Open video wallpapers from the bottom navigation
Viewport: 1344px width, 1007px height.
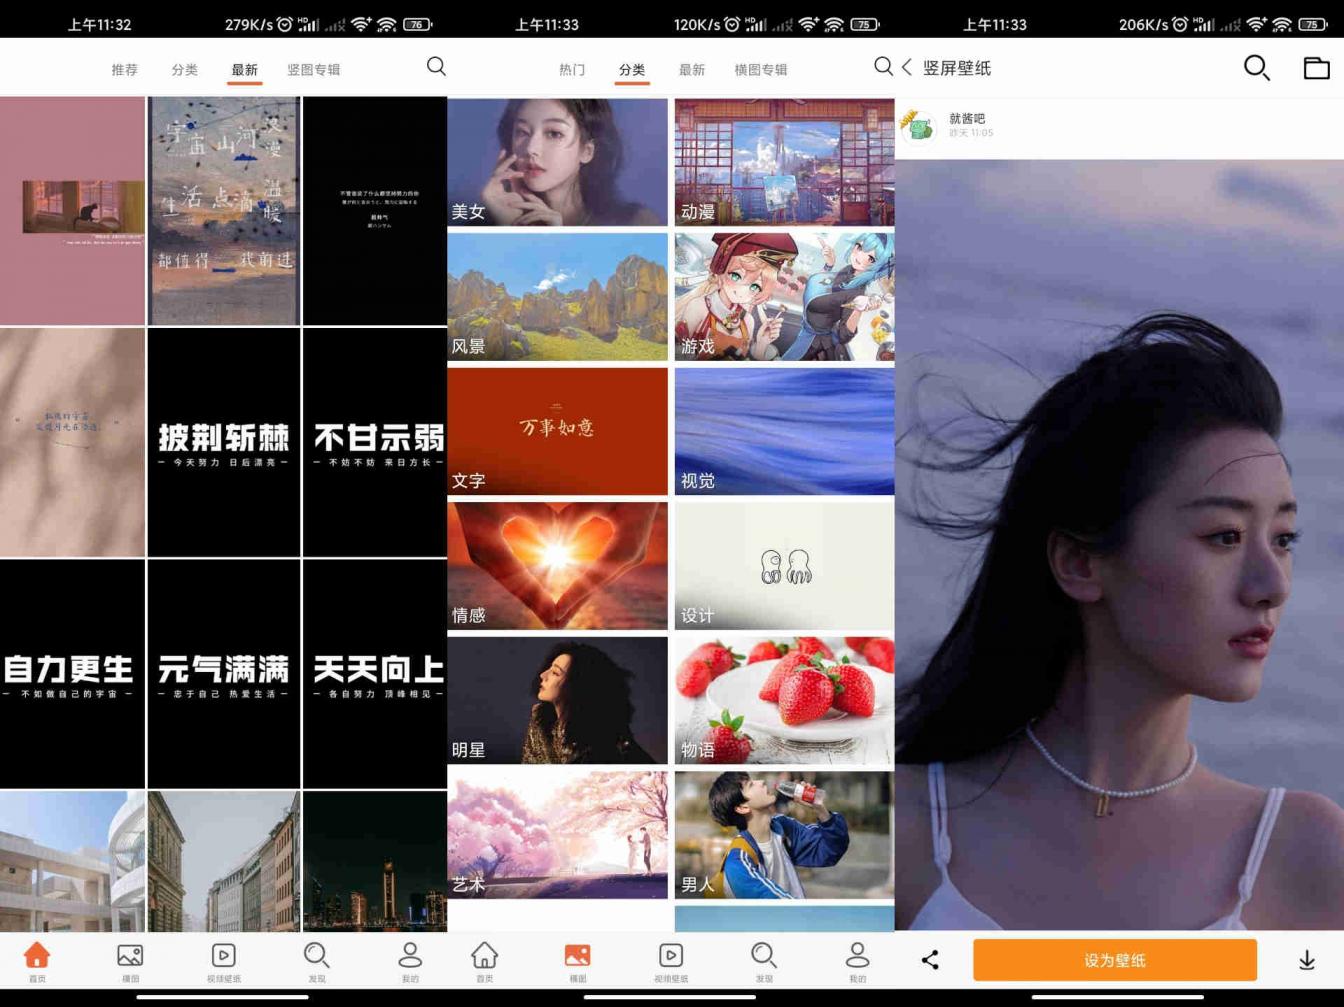point(223,958)
